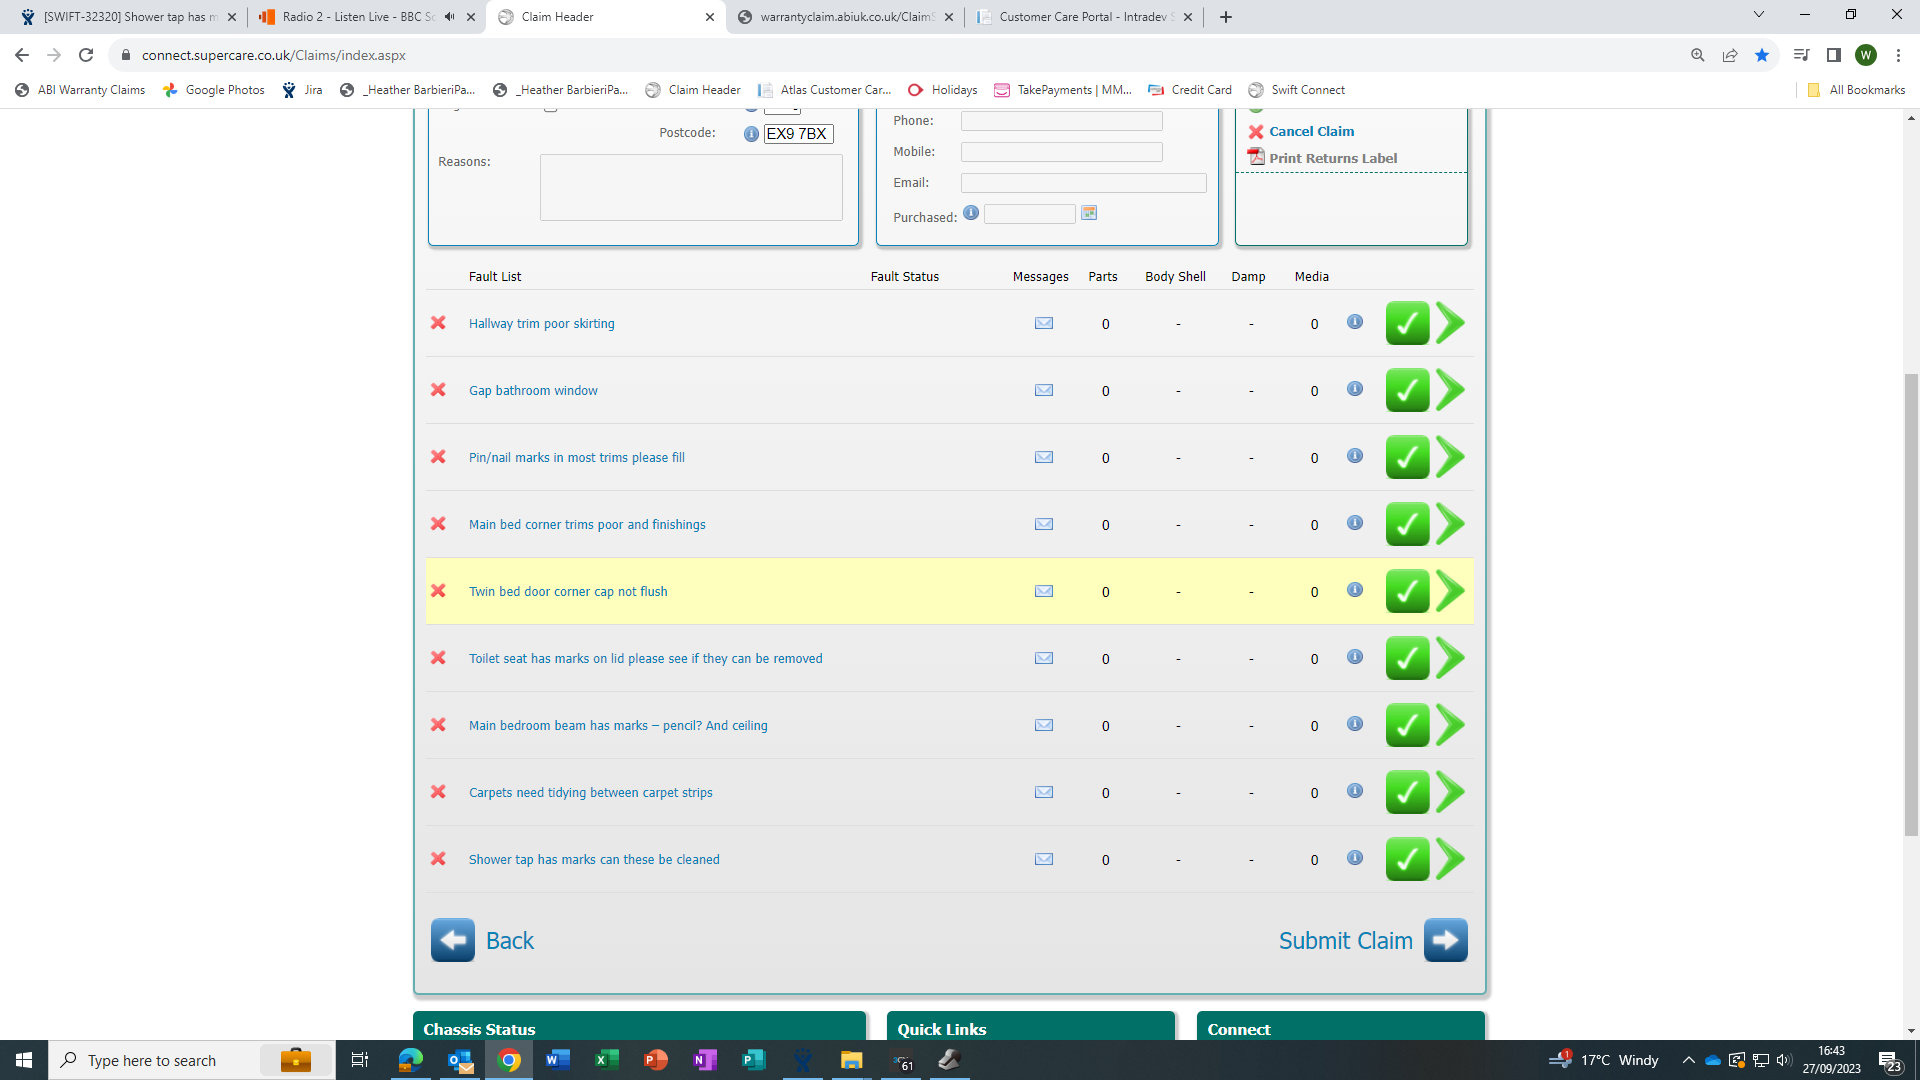Viewport: 1920px width, 1080px height.
Task: Click the Back arrow button
Action: (453, 940)
